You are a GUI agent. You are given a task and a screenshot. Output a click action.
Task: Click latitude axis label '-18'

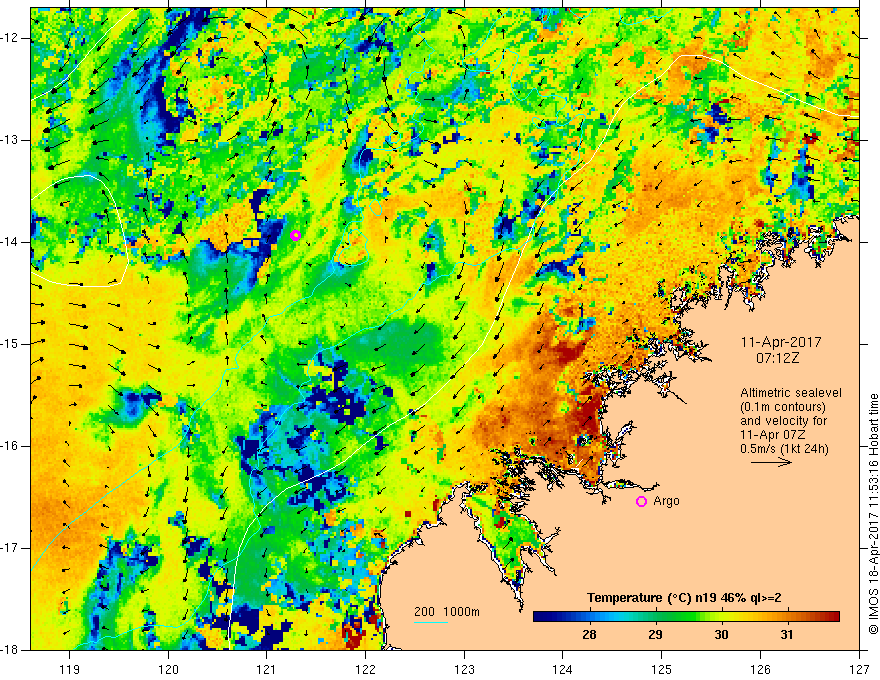[11, 650]
